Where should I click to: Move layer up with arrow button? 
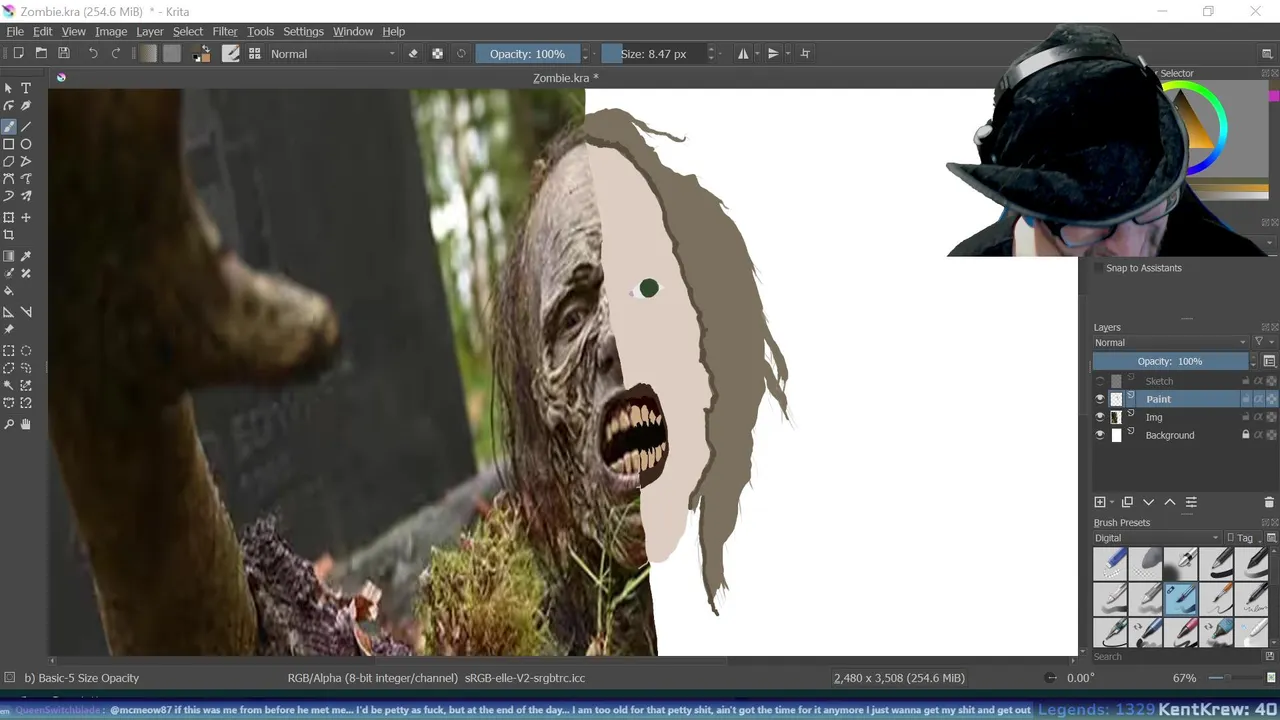[x=1169, y=502]
